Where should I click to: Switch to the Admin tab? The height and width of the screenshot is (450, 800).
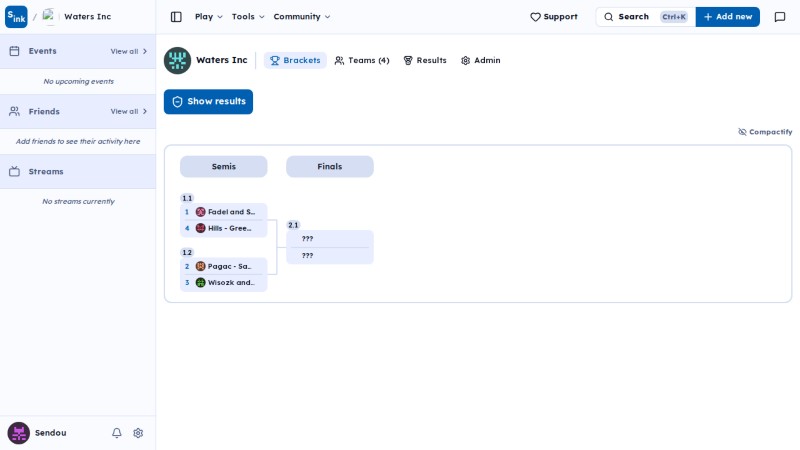coord(480,60)
